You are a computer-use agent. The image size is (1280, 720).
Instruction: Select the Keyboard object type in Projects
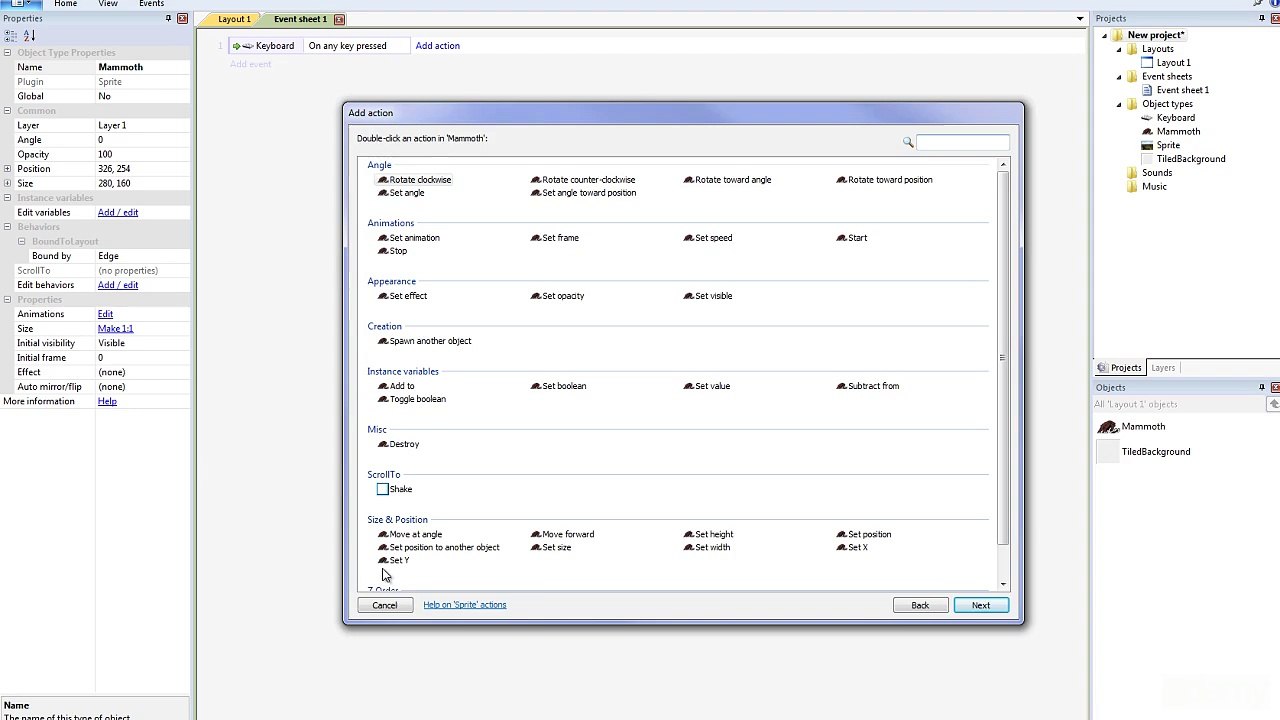click(x=1175, y=118)
